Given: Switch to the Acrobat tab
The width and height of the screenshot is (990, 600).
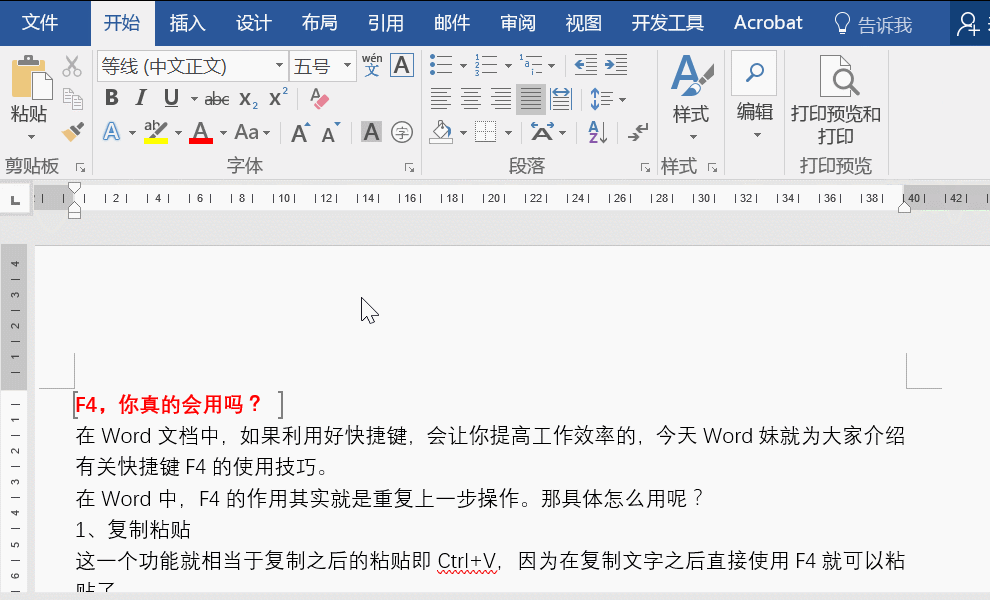Looking at the screenshot, I should point(768,23).
